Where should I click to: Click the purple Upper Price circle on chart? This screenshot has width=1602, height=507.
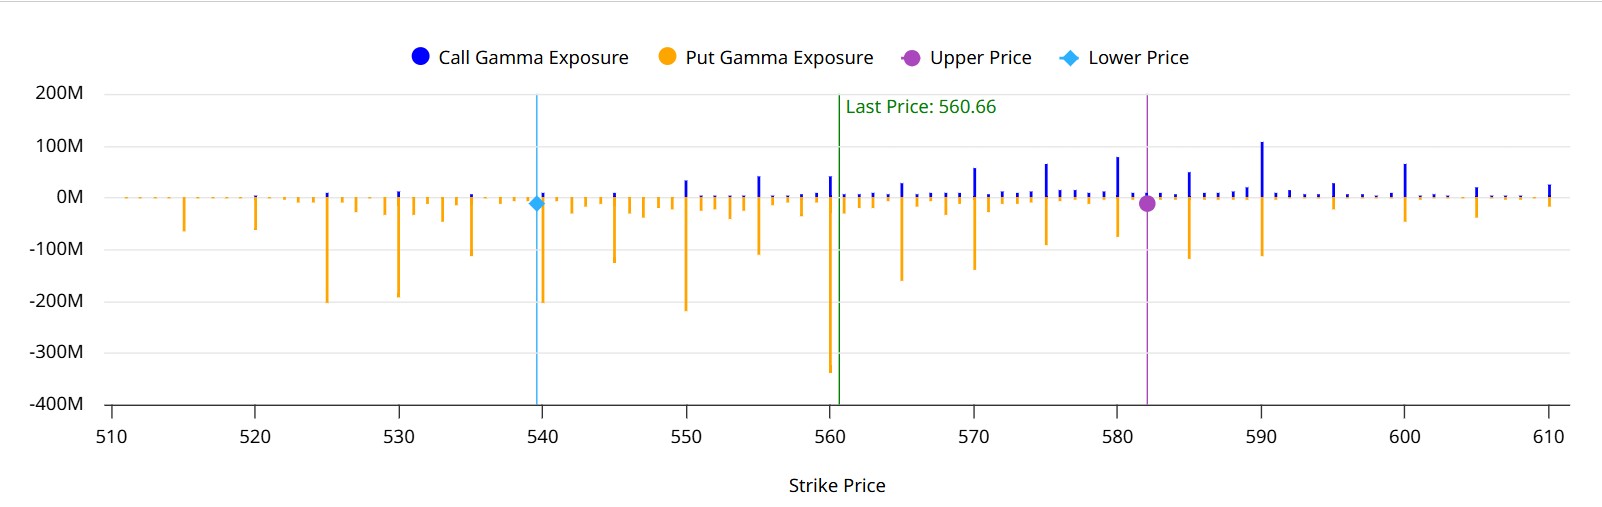pos(1147,204)
